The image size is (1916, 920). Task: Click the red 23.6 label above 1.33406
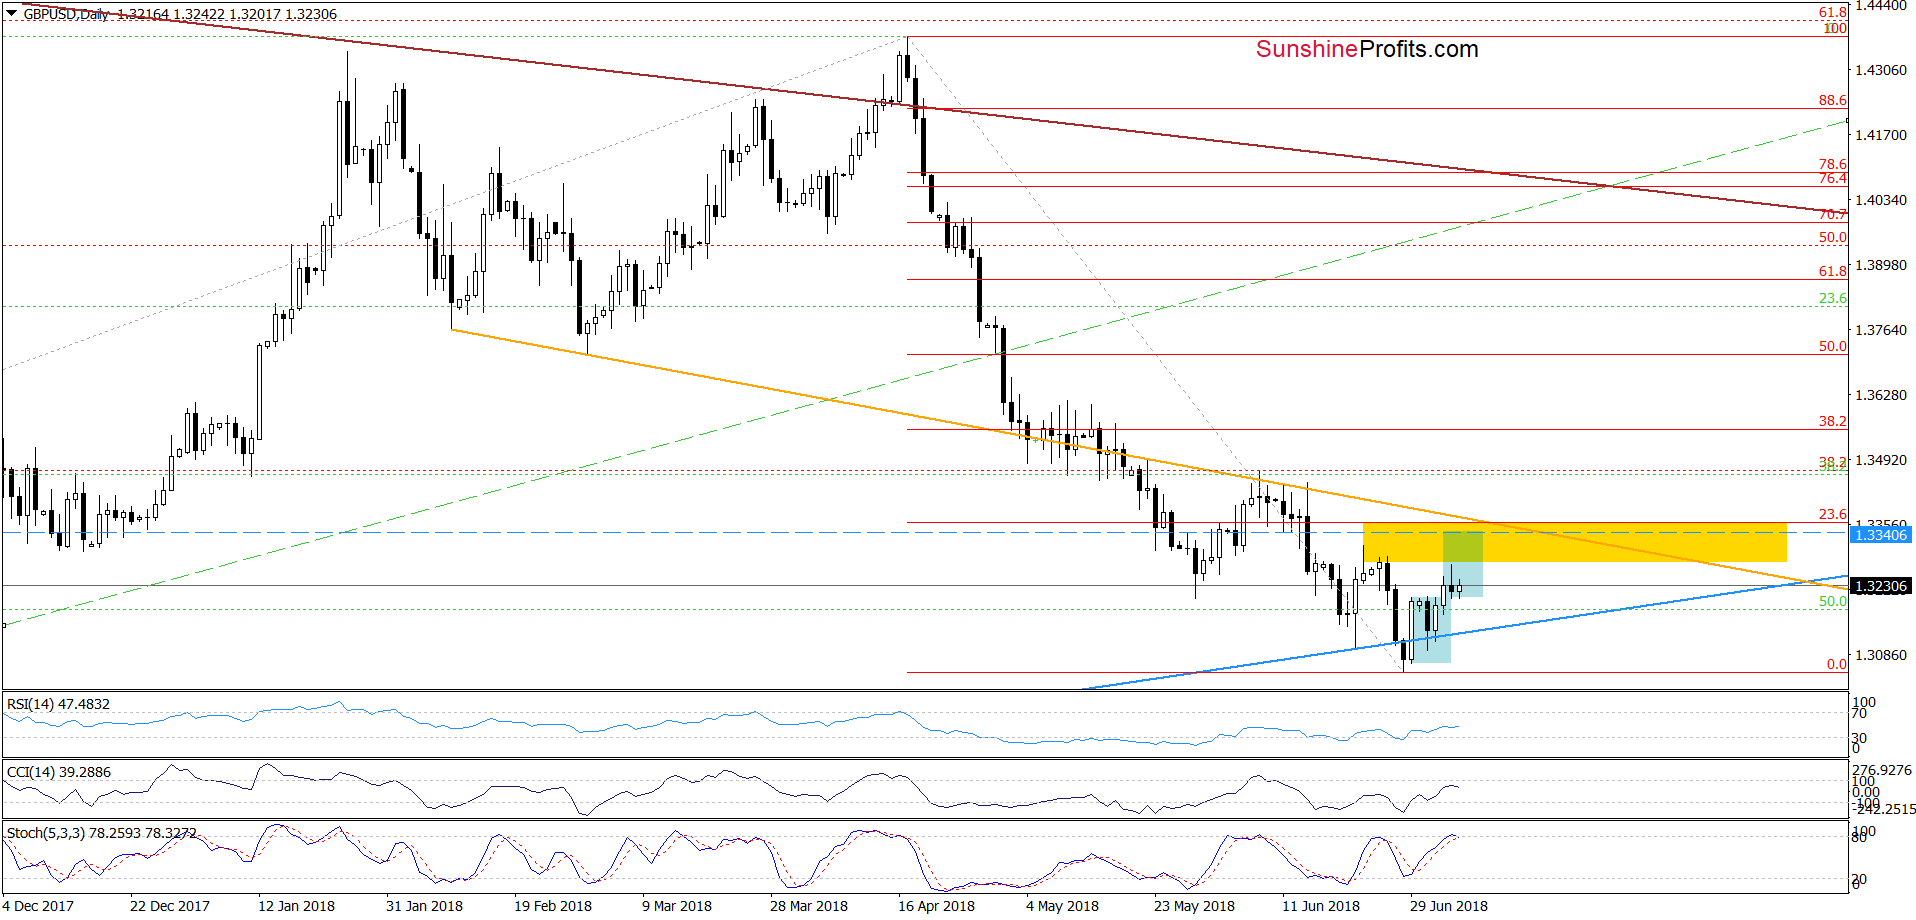[x=1832, y=515]
